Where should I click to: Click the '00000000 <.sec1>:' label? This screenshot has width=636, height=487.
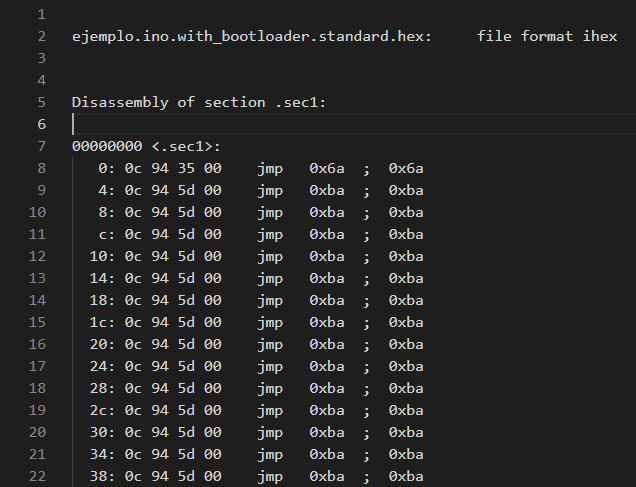(146, 146)
